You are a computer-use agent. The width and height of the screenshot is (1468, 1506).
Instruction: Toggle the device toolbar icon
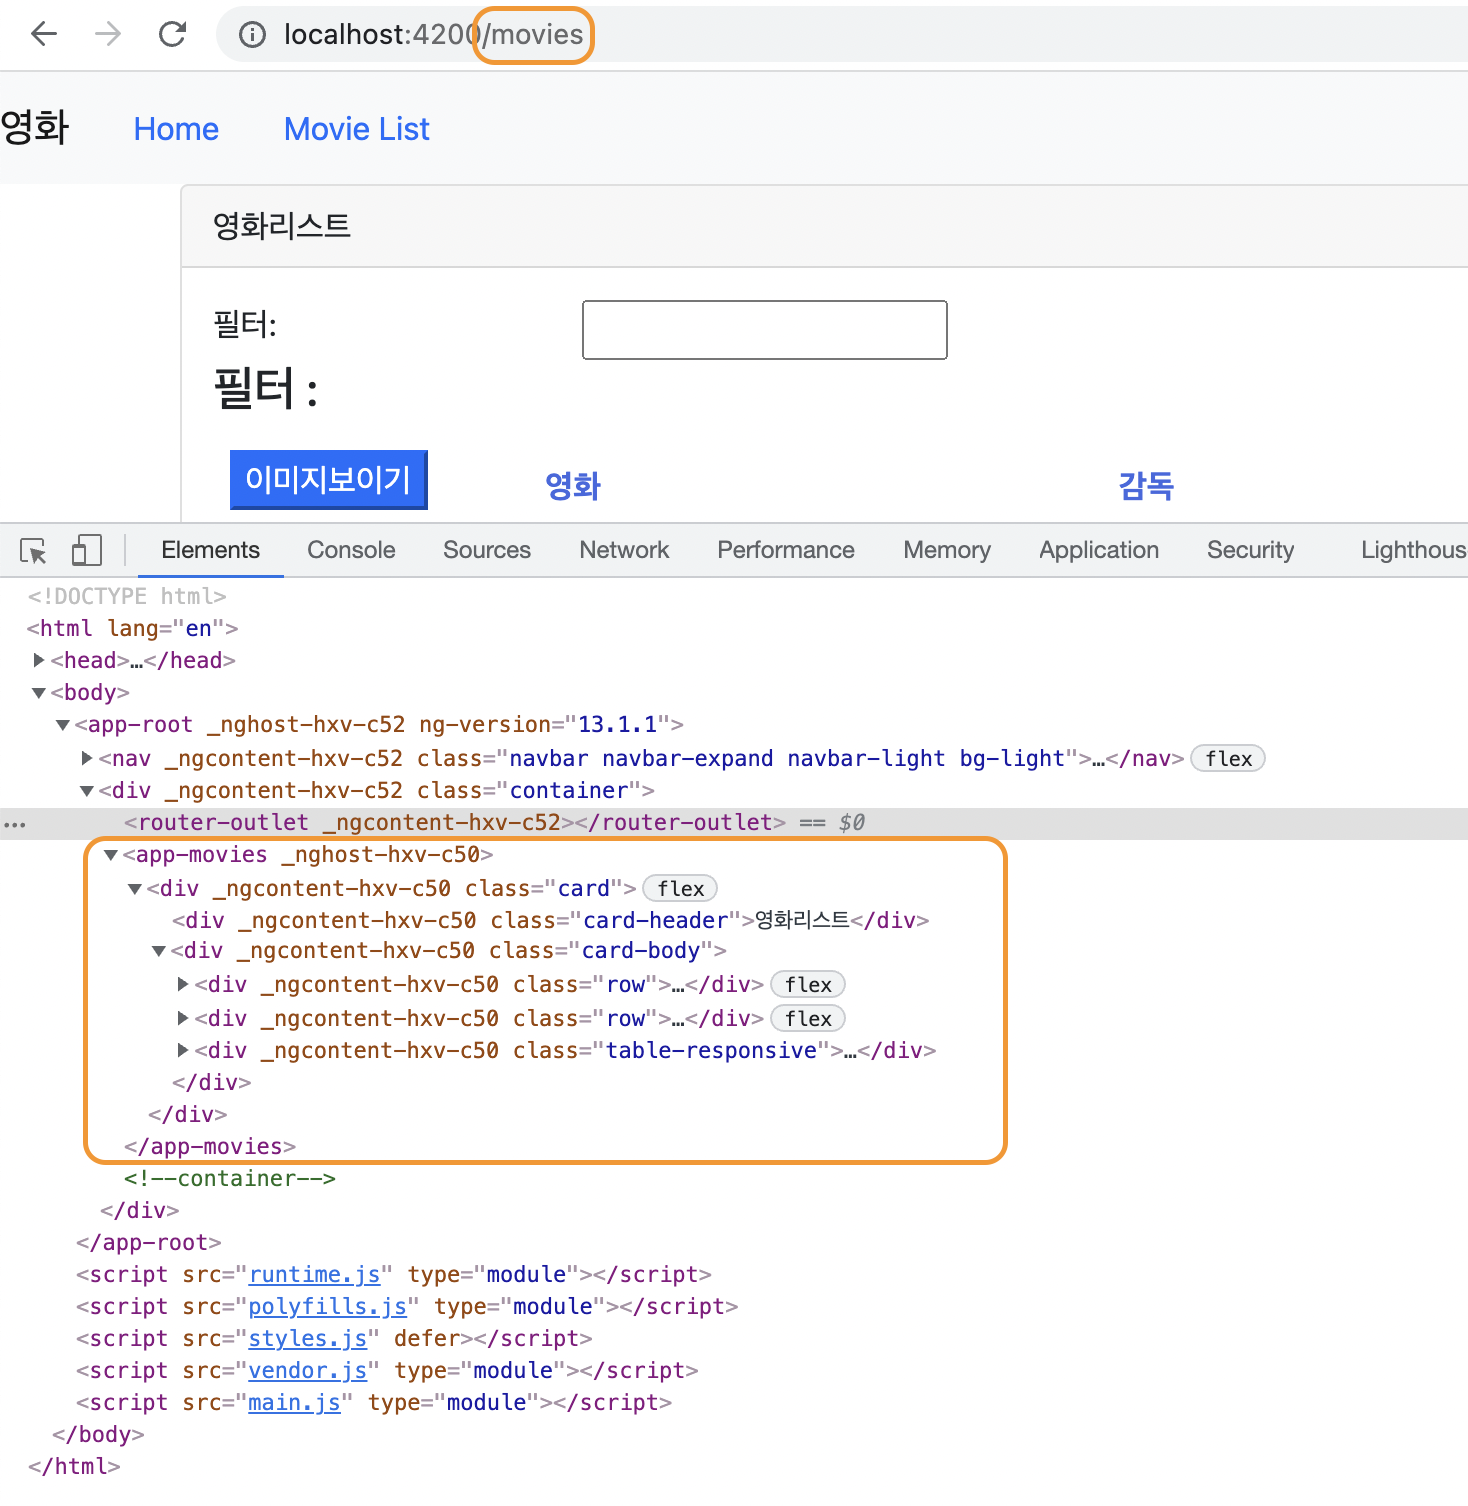click(87, 550)
